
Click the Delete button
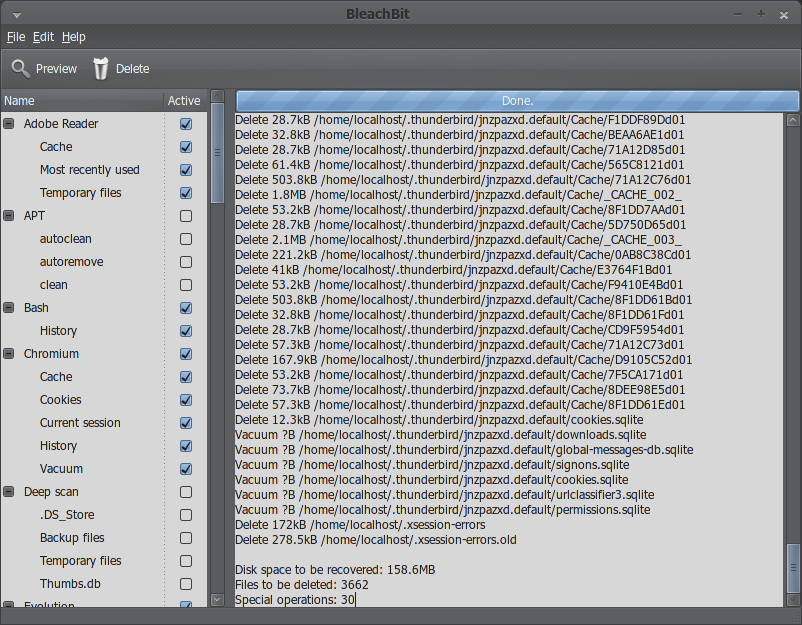pyautogui.click(x=122, y=68)
